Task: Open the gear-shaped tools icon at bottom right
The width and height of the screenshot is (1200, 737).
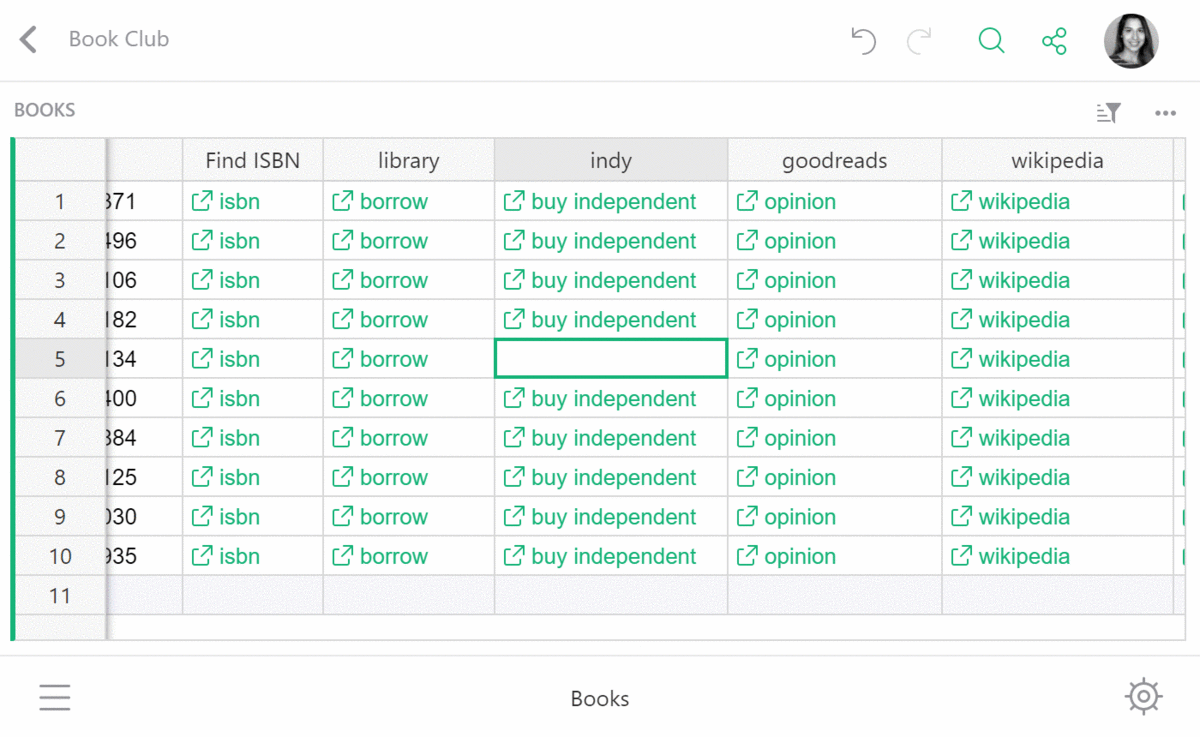Action: [1143, 696]
